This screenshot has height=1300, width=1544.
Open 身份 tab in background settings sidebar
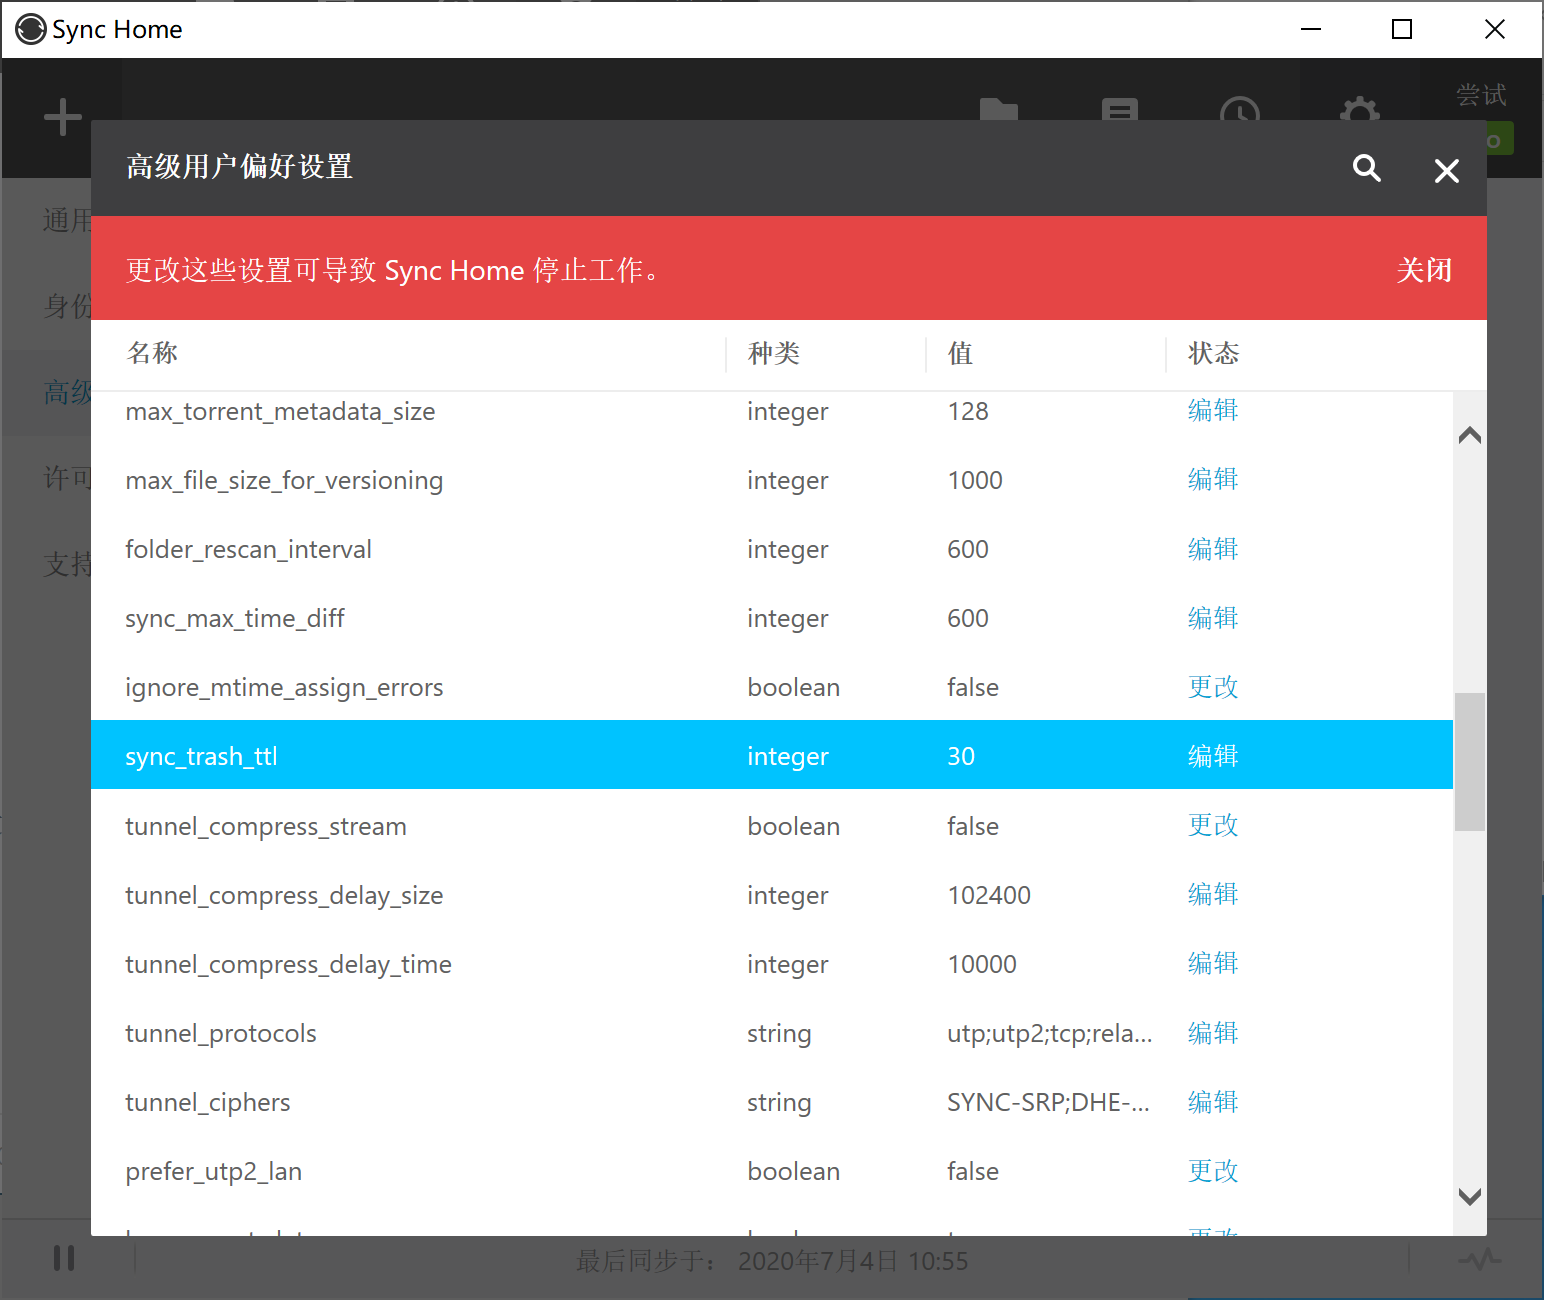(x=67, y=306)
